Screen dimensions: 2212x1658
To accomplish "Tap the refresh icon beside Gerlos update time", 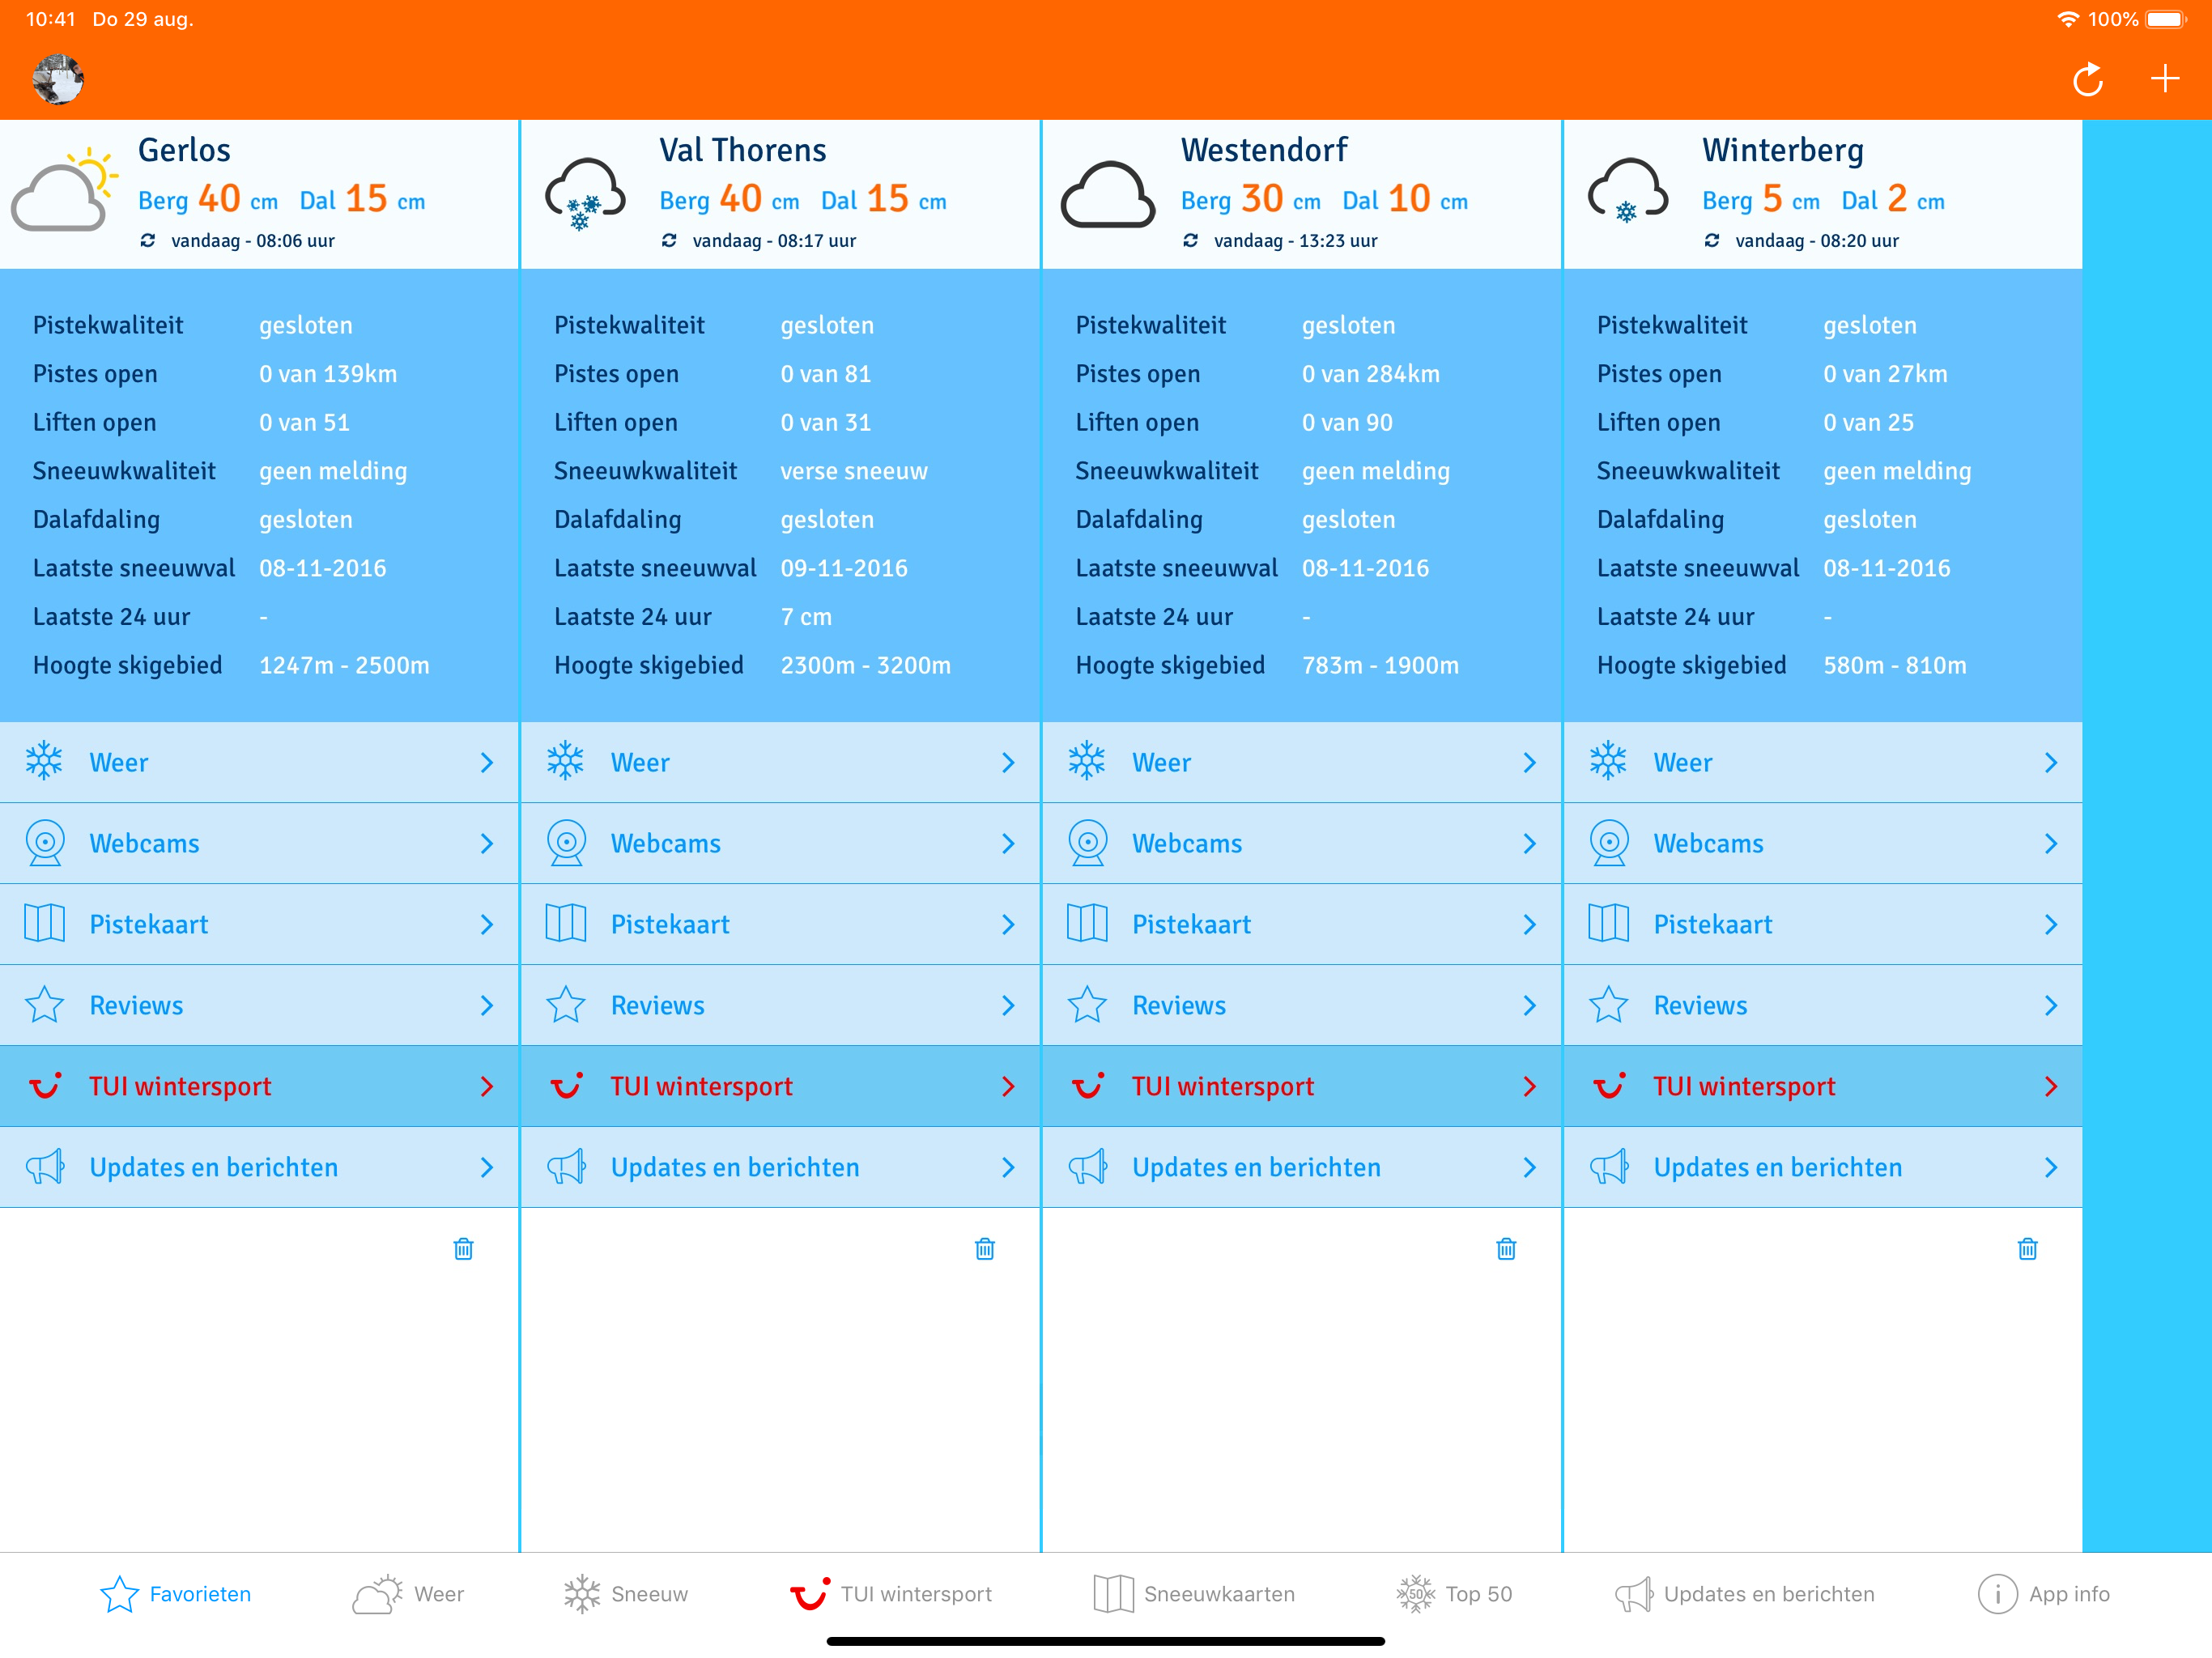I will coord(148,240).
